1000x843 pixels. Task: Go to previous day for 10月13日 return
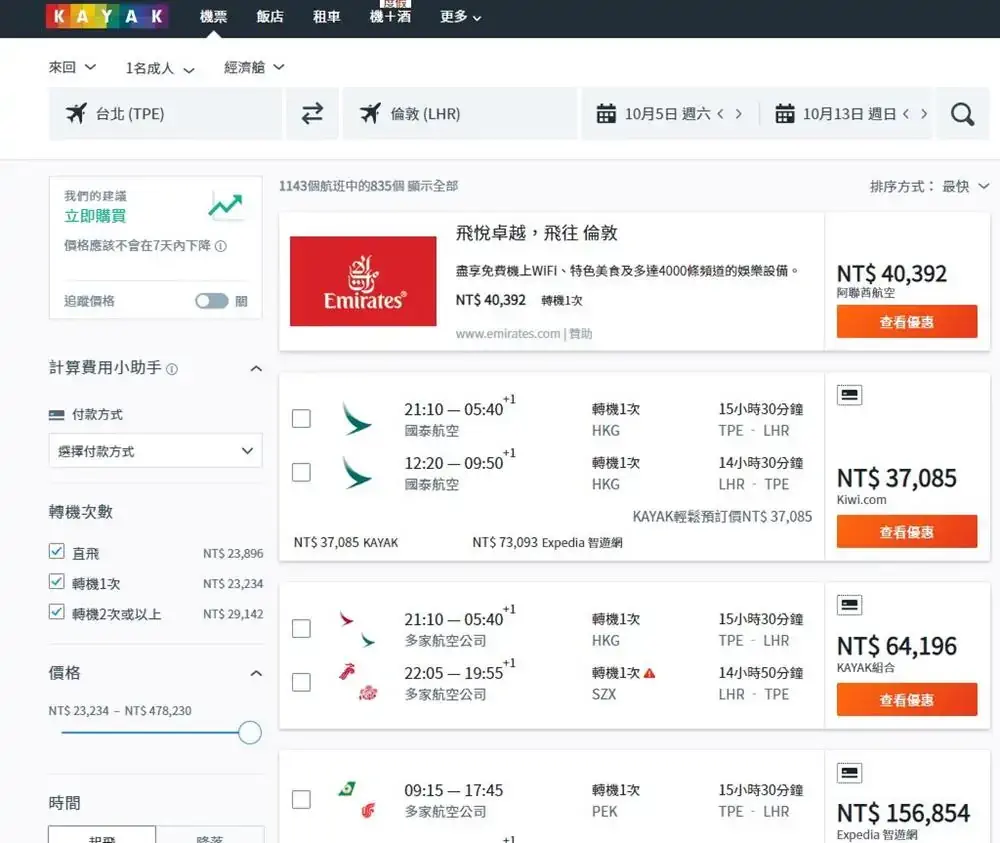coord(906,114)
